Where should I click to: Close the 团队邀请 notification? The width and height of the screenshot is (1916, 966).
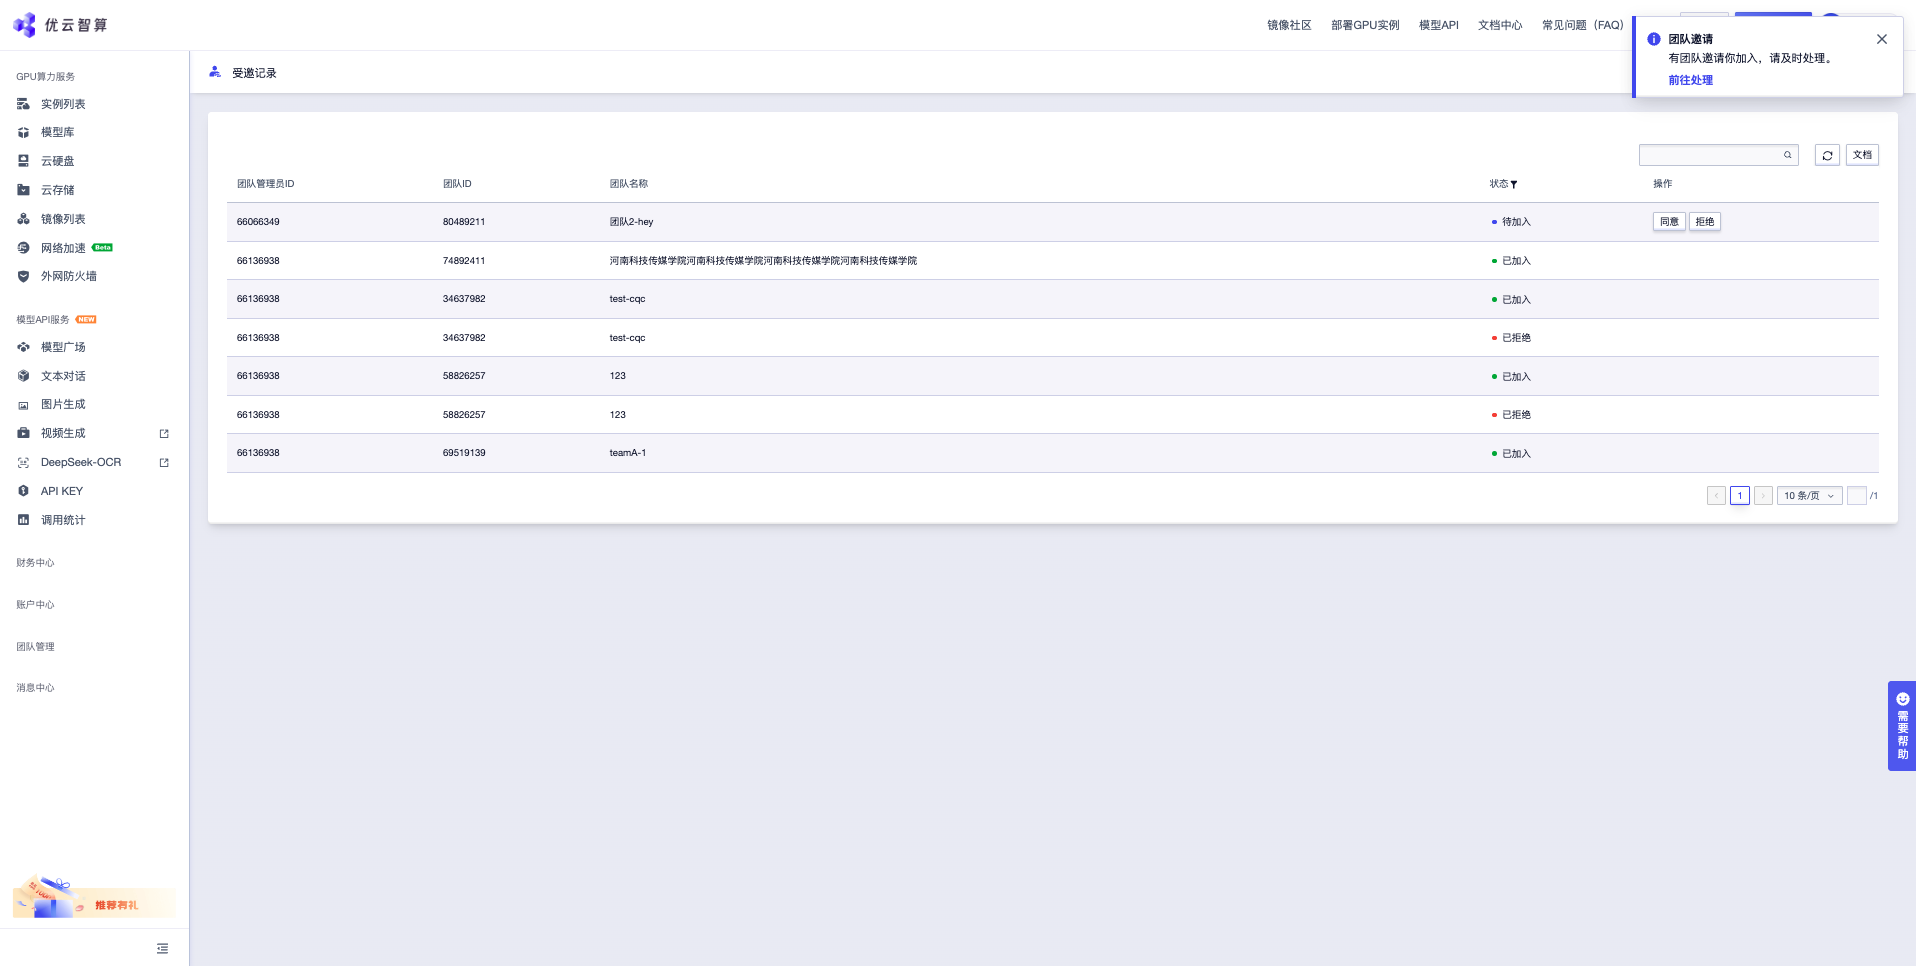pos(1881,39)
